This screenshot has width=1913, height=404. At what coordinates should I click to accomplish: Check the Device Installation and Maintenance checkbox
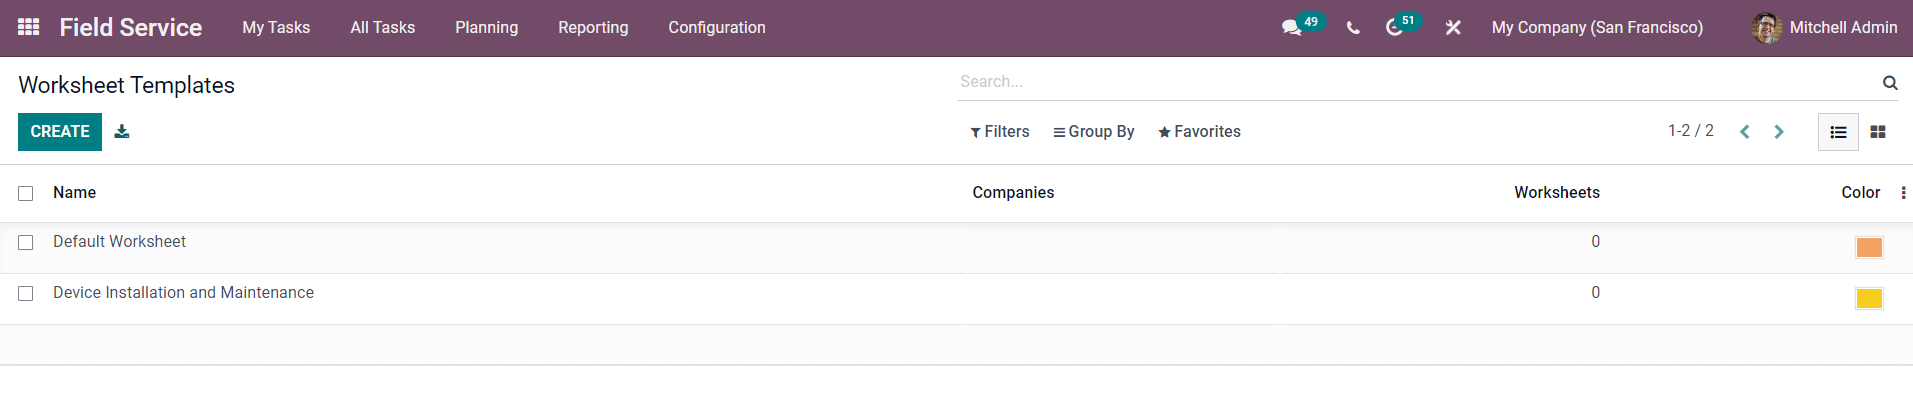(26, 293)
